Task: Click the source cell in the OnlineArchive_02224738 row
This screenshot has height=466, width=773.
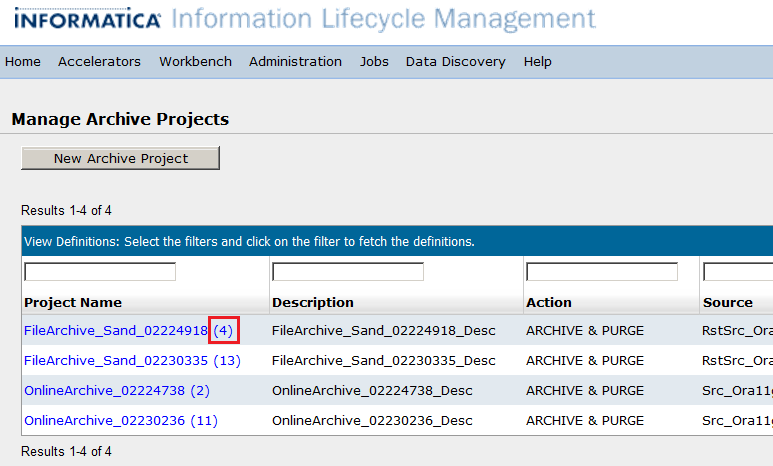Action: (x=738, y=391)
